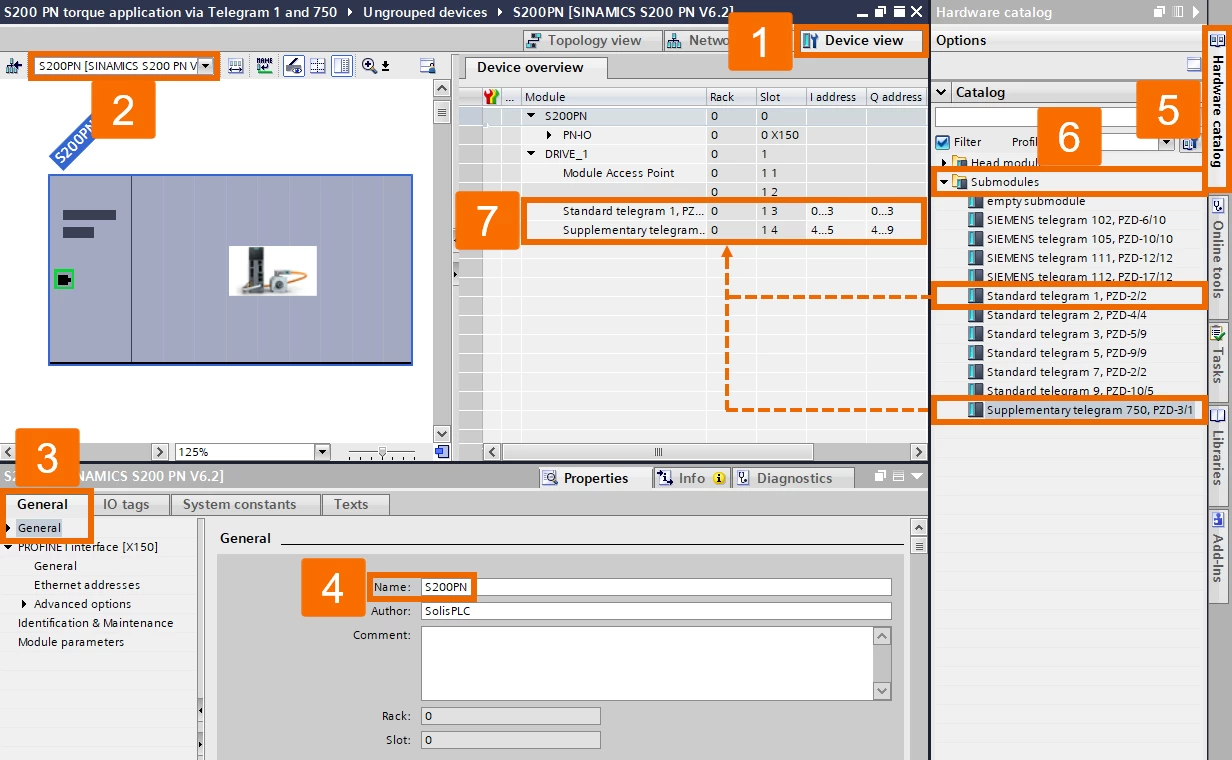Select Identification & Maintenance in property tree
This screenshot has height=760, width=1232.
coord(95,623)
